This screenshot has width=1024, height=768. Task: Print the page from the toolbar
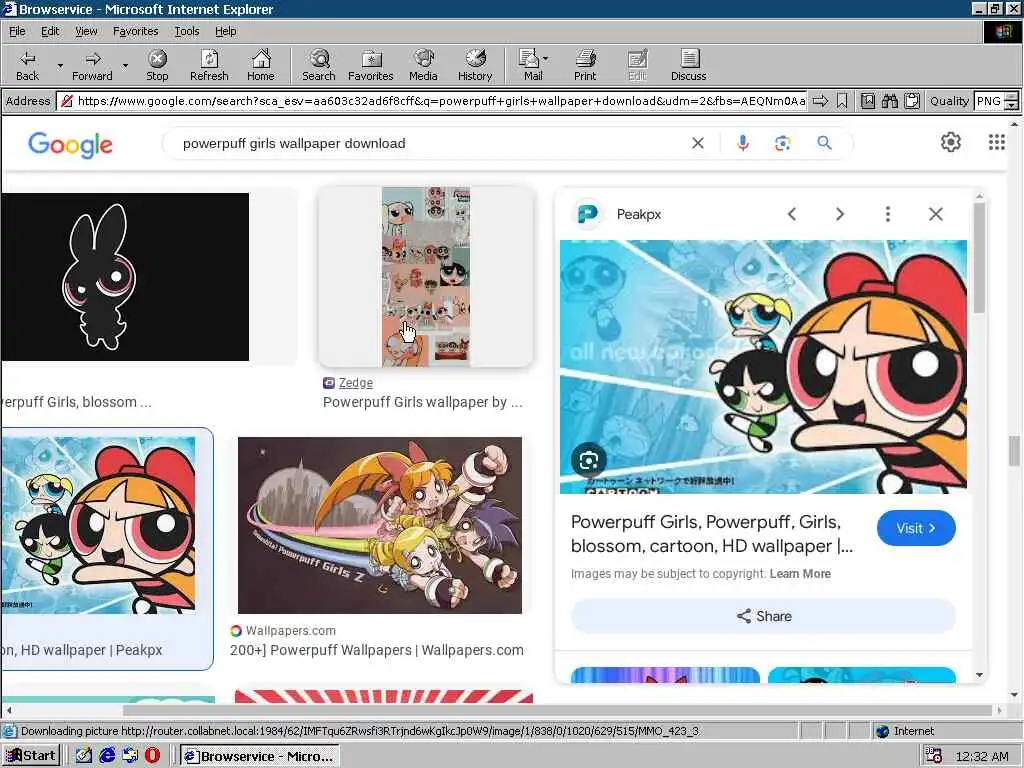585,65
